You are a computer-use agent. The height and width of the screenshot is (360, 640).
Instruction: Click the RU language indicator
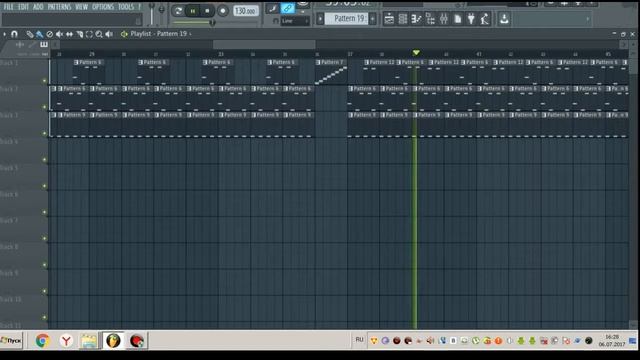(x=359, y=340)
